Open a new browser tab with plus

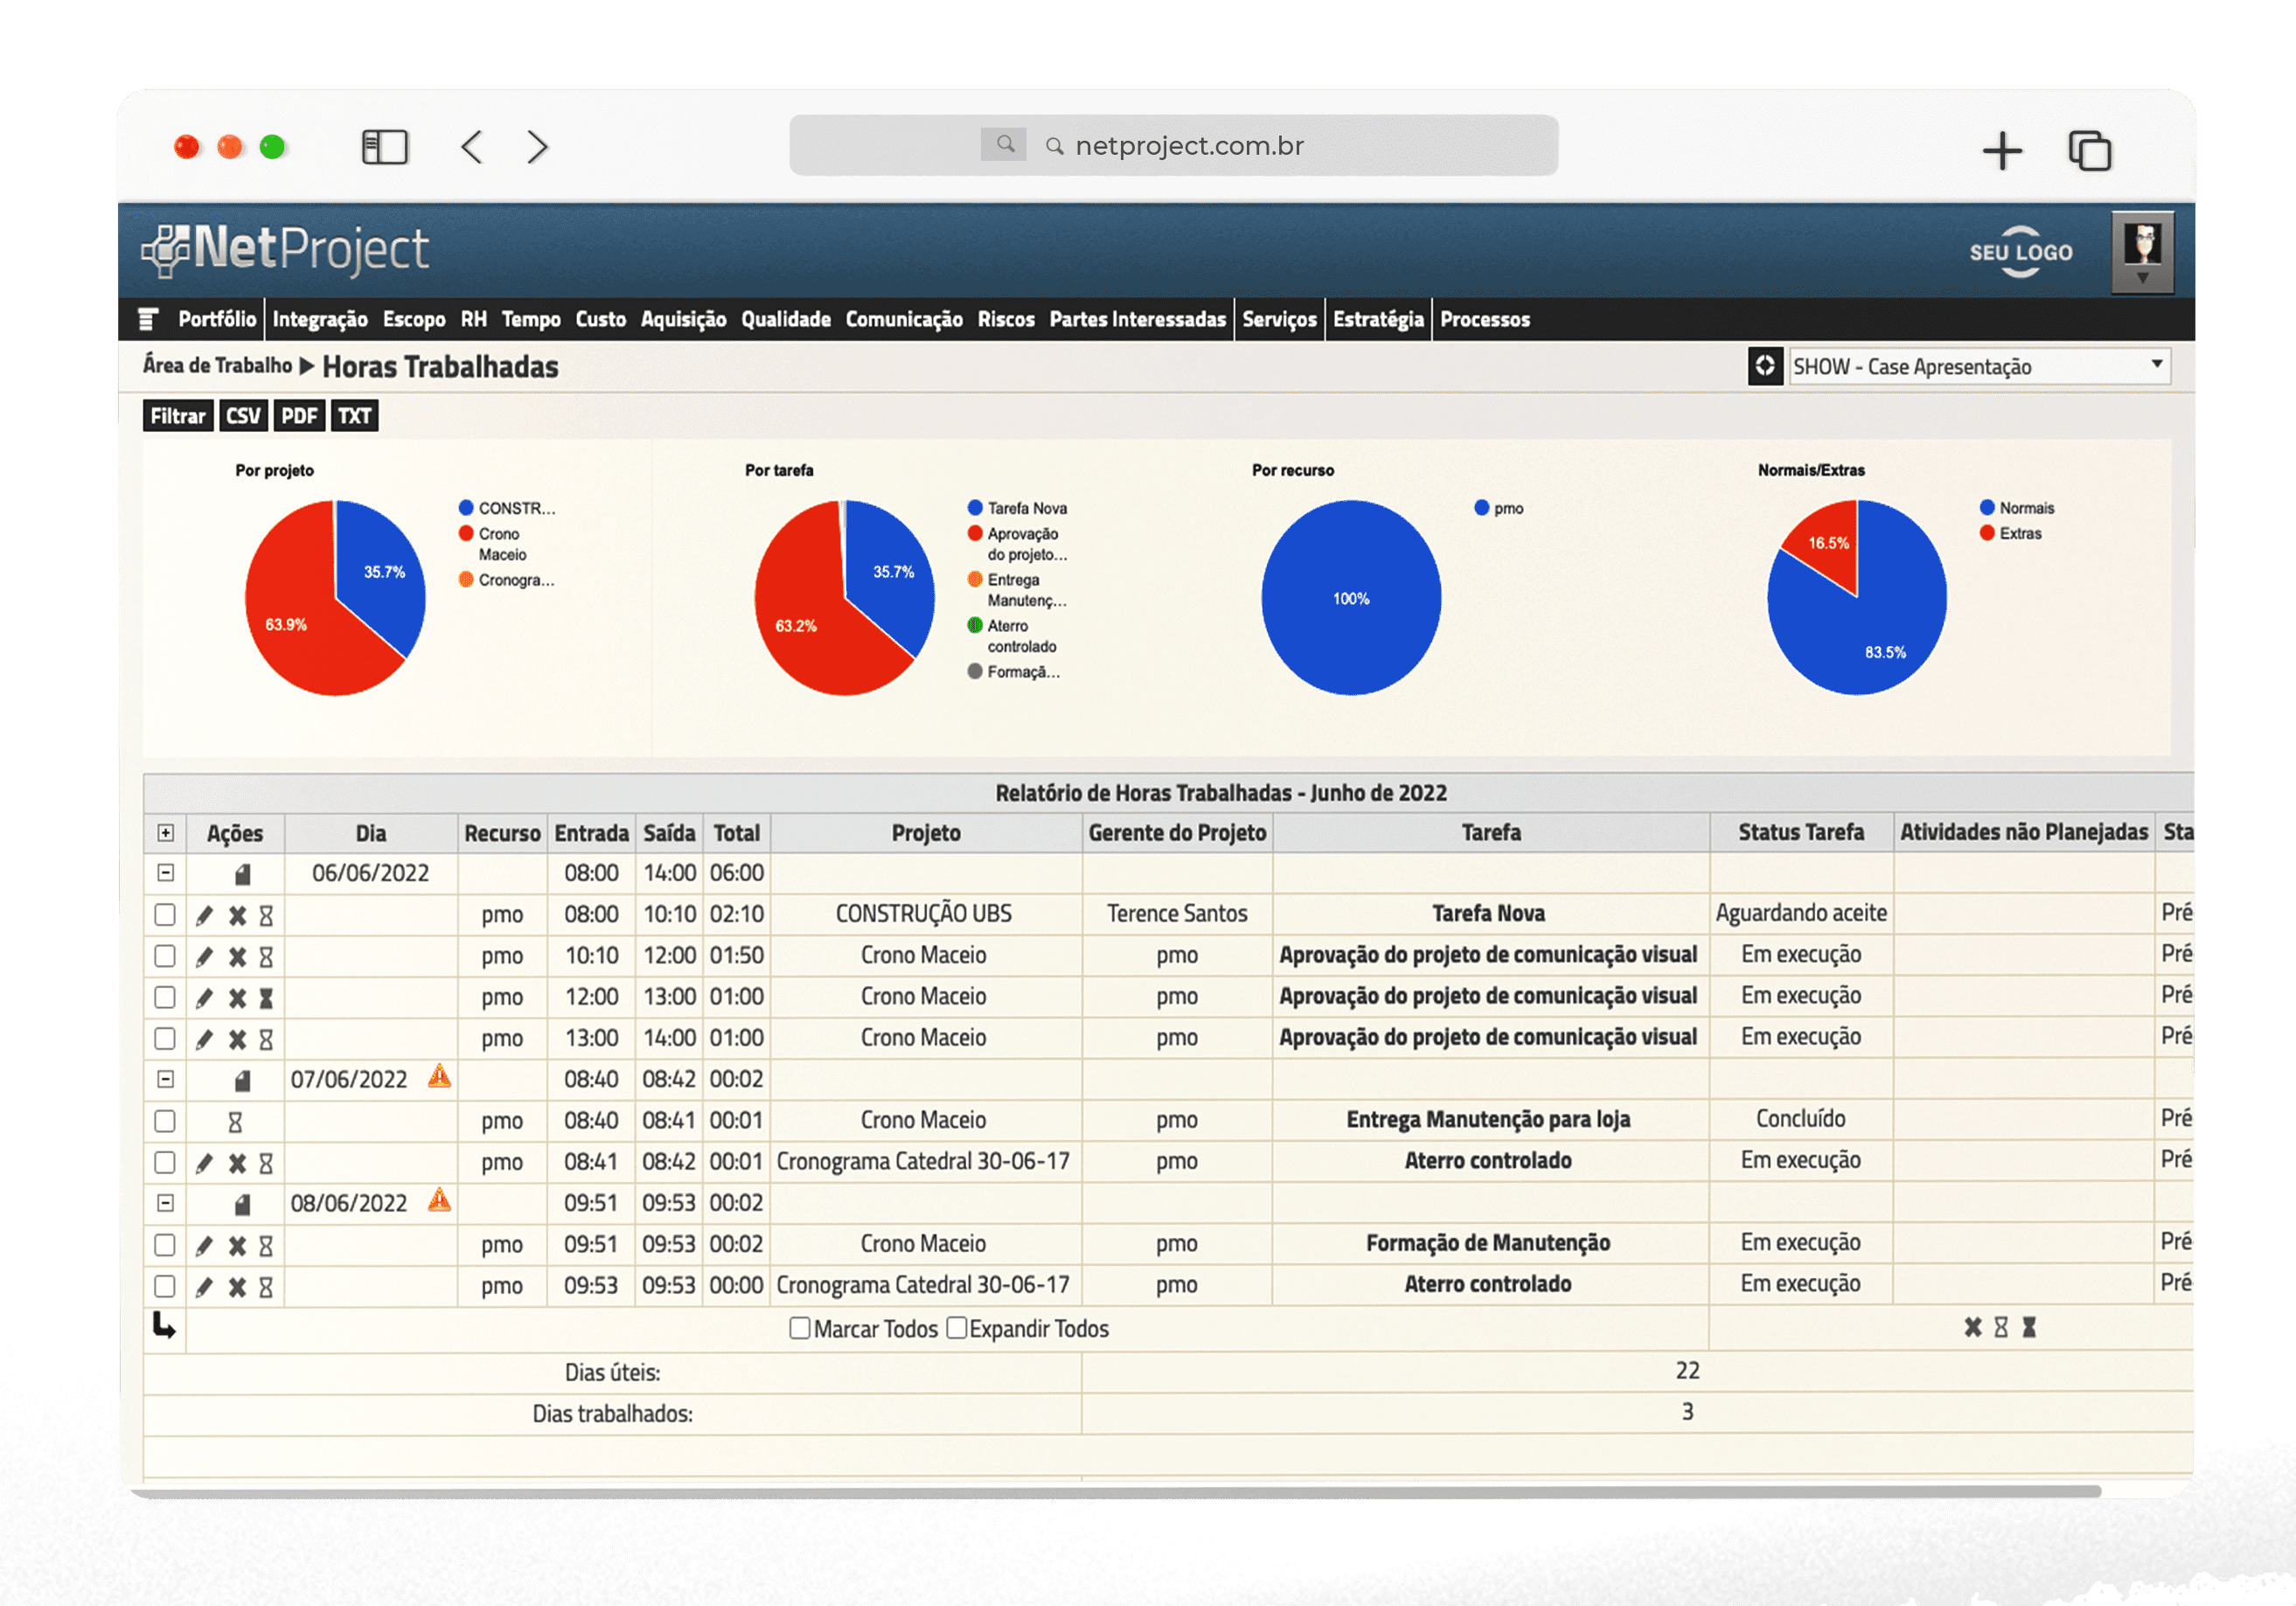[x=2002, y=151]
